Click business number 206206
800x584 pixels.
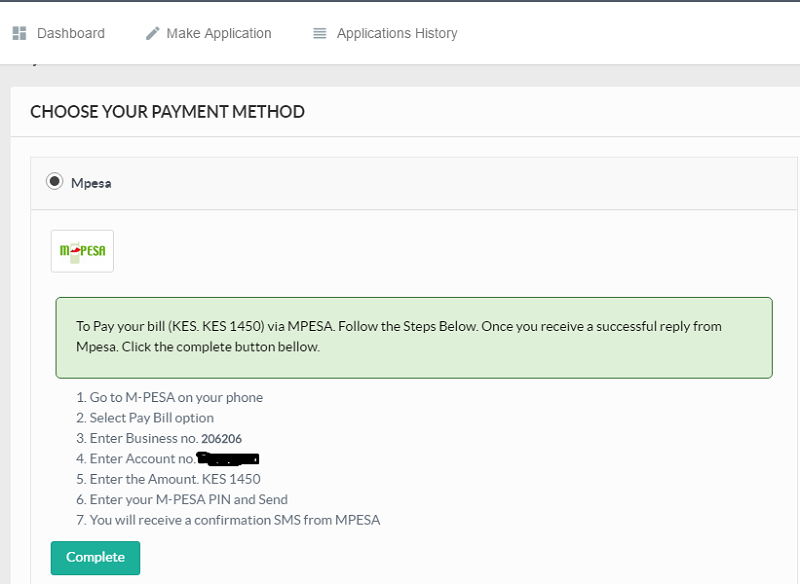pyautogui.click(x=221, y=439)
